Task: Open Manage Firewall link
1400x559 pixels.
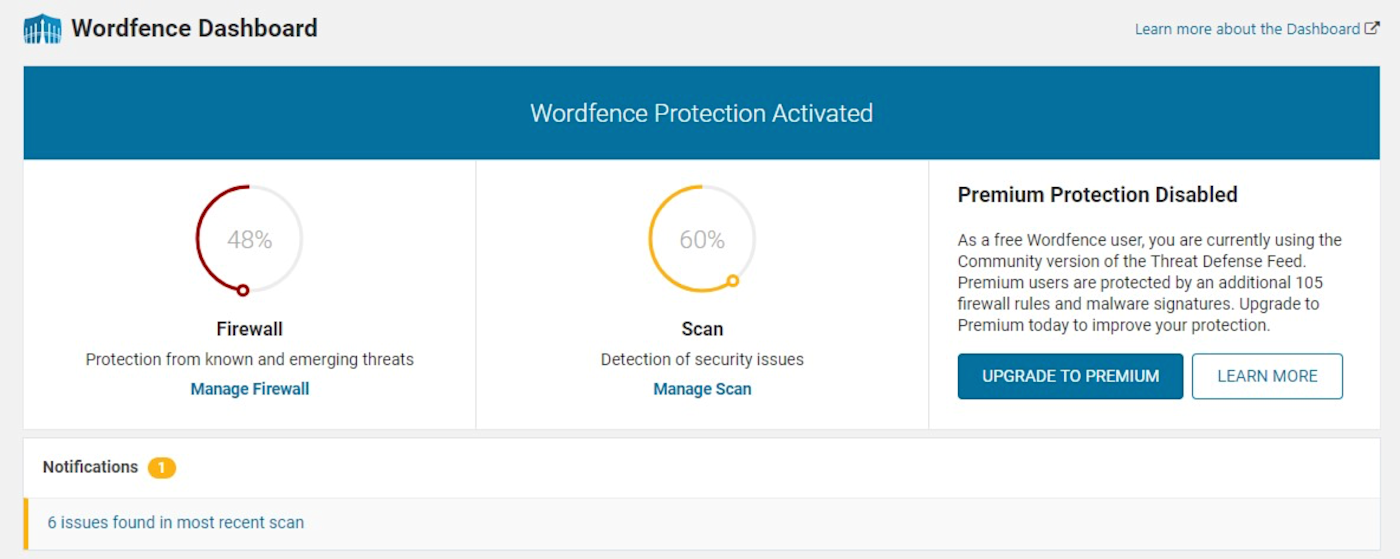Action: 250,389
